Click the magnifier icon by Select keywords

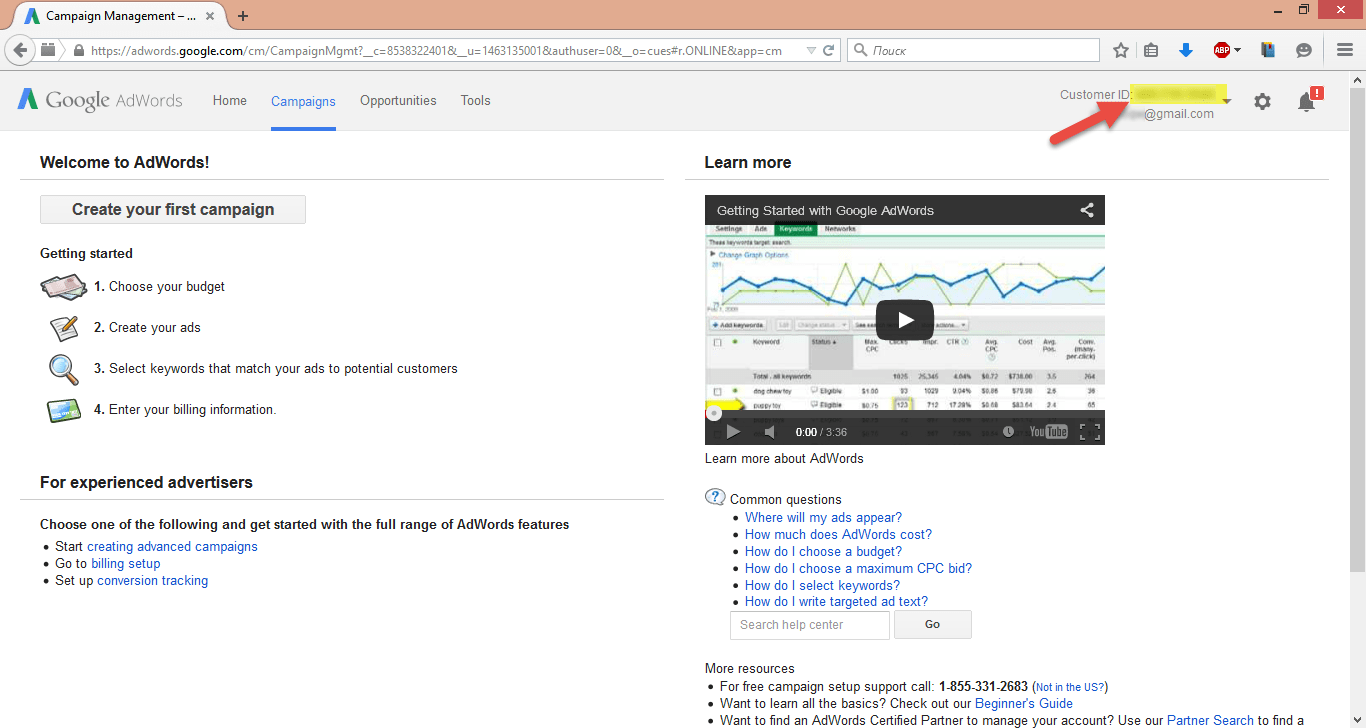(64, 369)
